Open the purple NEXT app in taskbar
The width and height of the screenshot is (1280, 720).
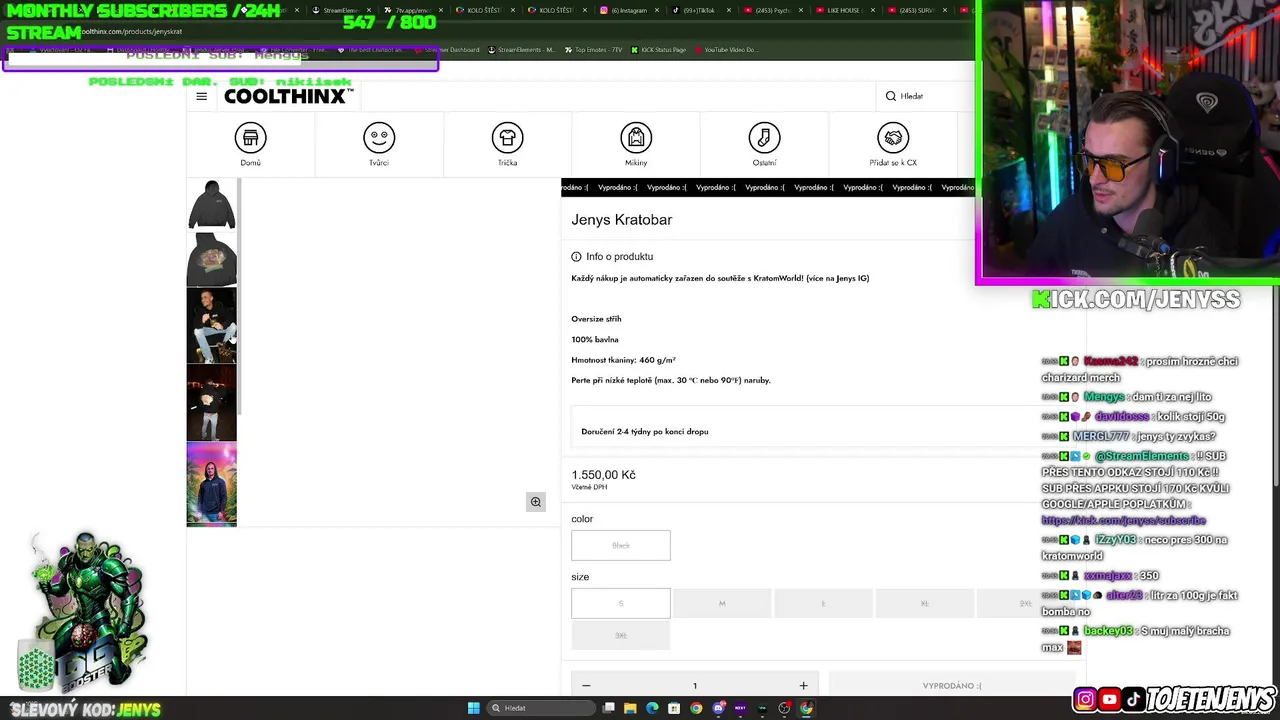coord(740,708)
